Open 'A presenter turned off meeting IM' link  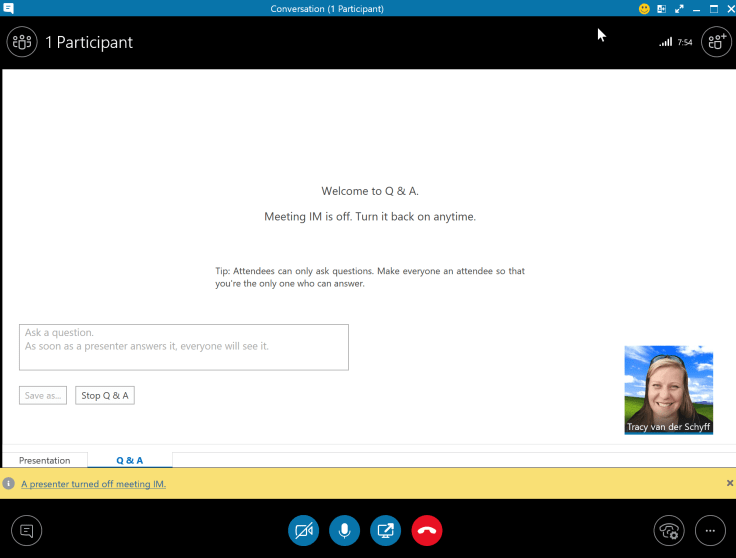[x=93, y=484]
